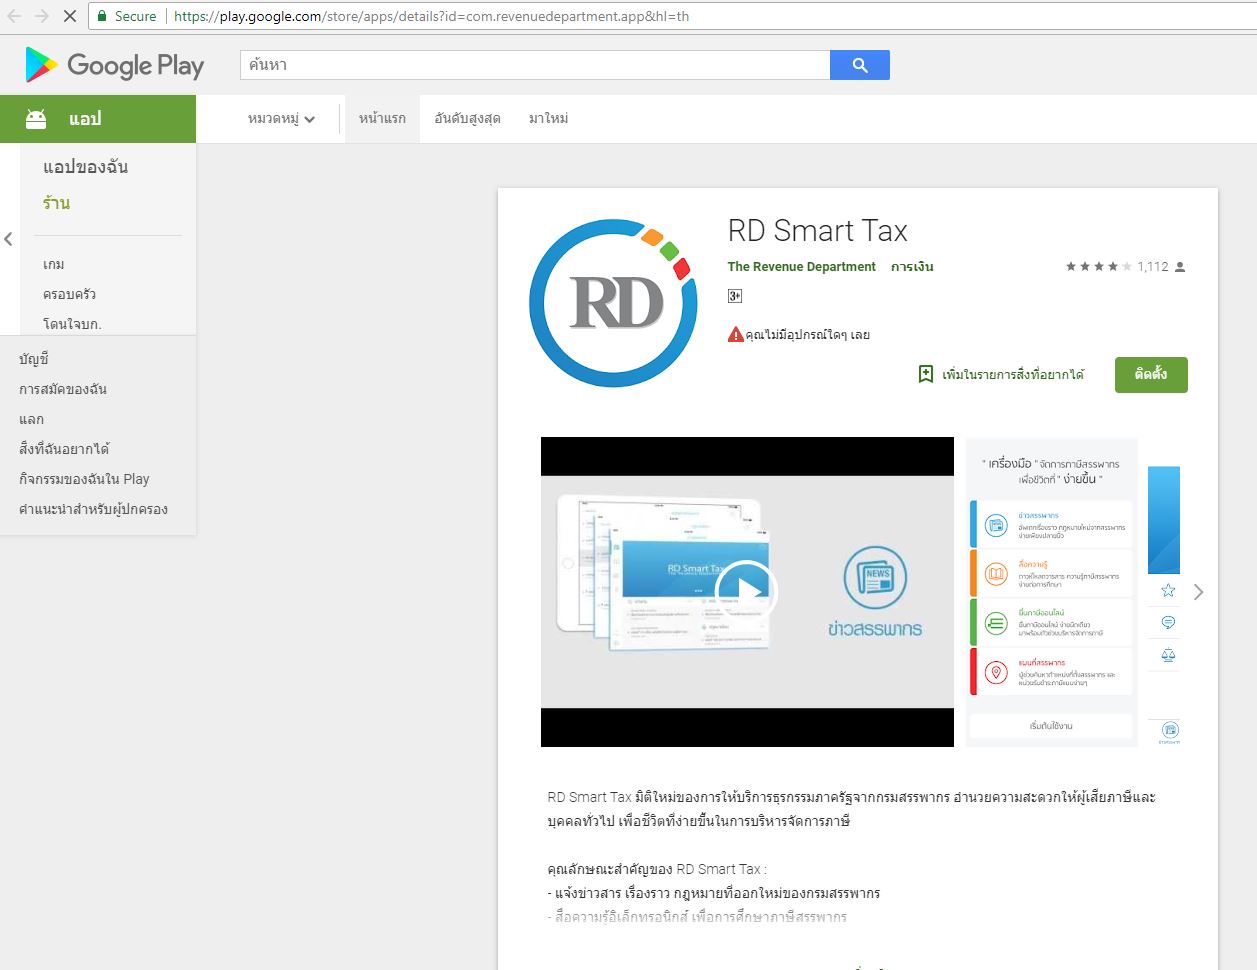The height and width of the screenshot is (970, 1257).
Task: Open สิ่งที่ฉันอยากได้ wishlist link
Action: click(64, 449)
